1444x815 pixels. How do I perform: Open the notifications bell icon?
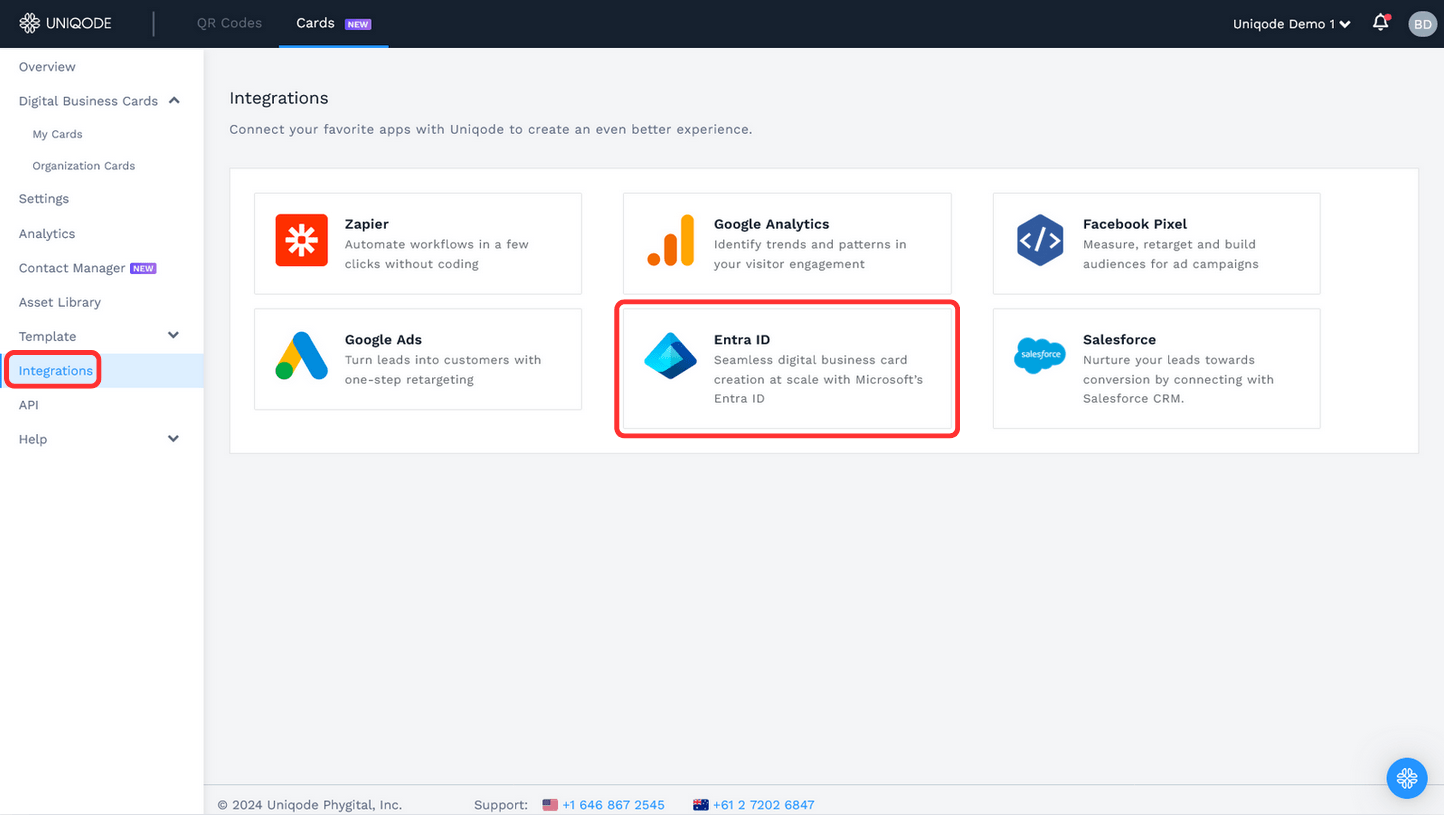[1380, 22]
